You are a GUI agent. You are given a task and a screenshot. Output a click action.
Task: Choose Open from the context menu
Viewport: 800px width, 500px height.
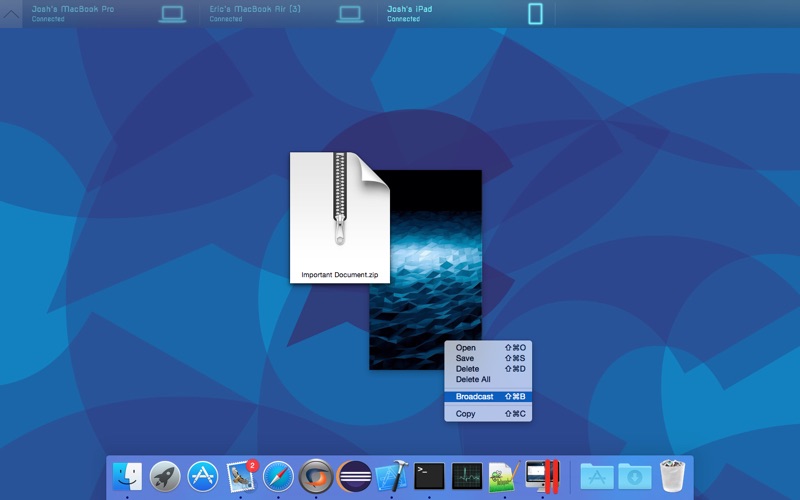[466, 348]
